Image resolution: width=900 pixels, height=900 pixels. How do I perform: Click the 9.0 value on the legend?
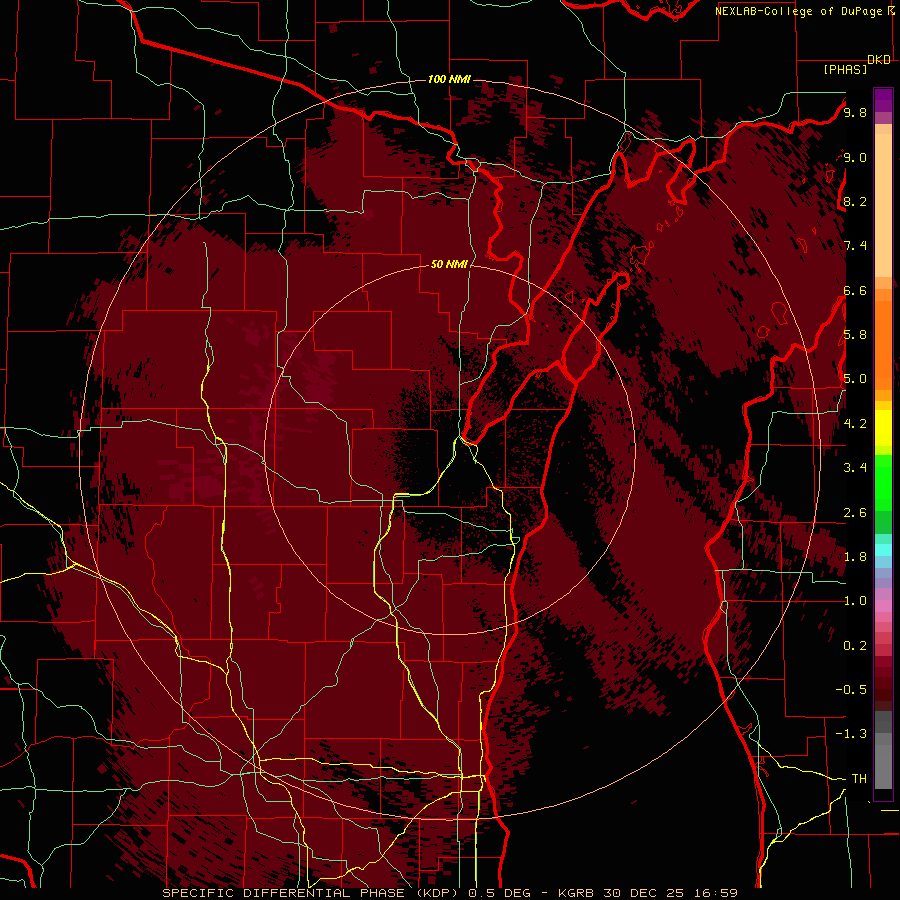tap(855, 158)
